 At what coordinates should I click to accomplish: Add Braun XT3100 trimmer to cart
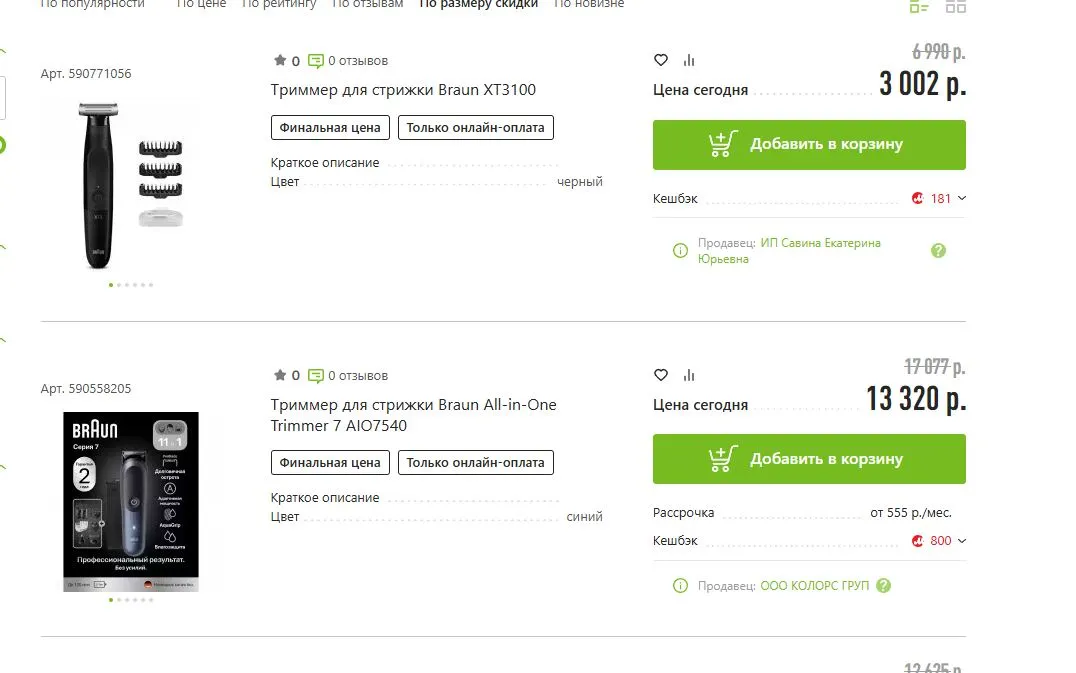coord(809,145)
